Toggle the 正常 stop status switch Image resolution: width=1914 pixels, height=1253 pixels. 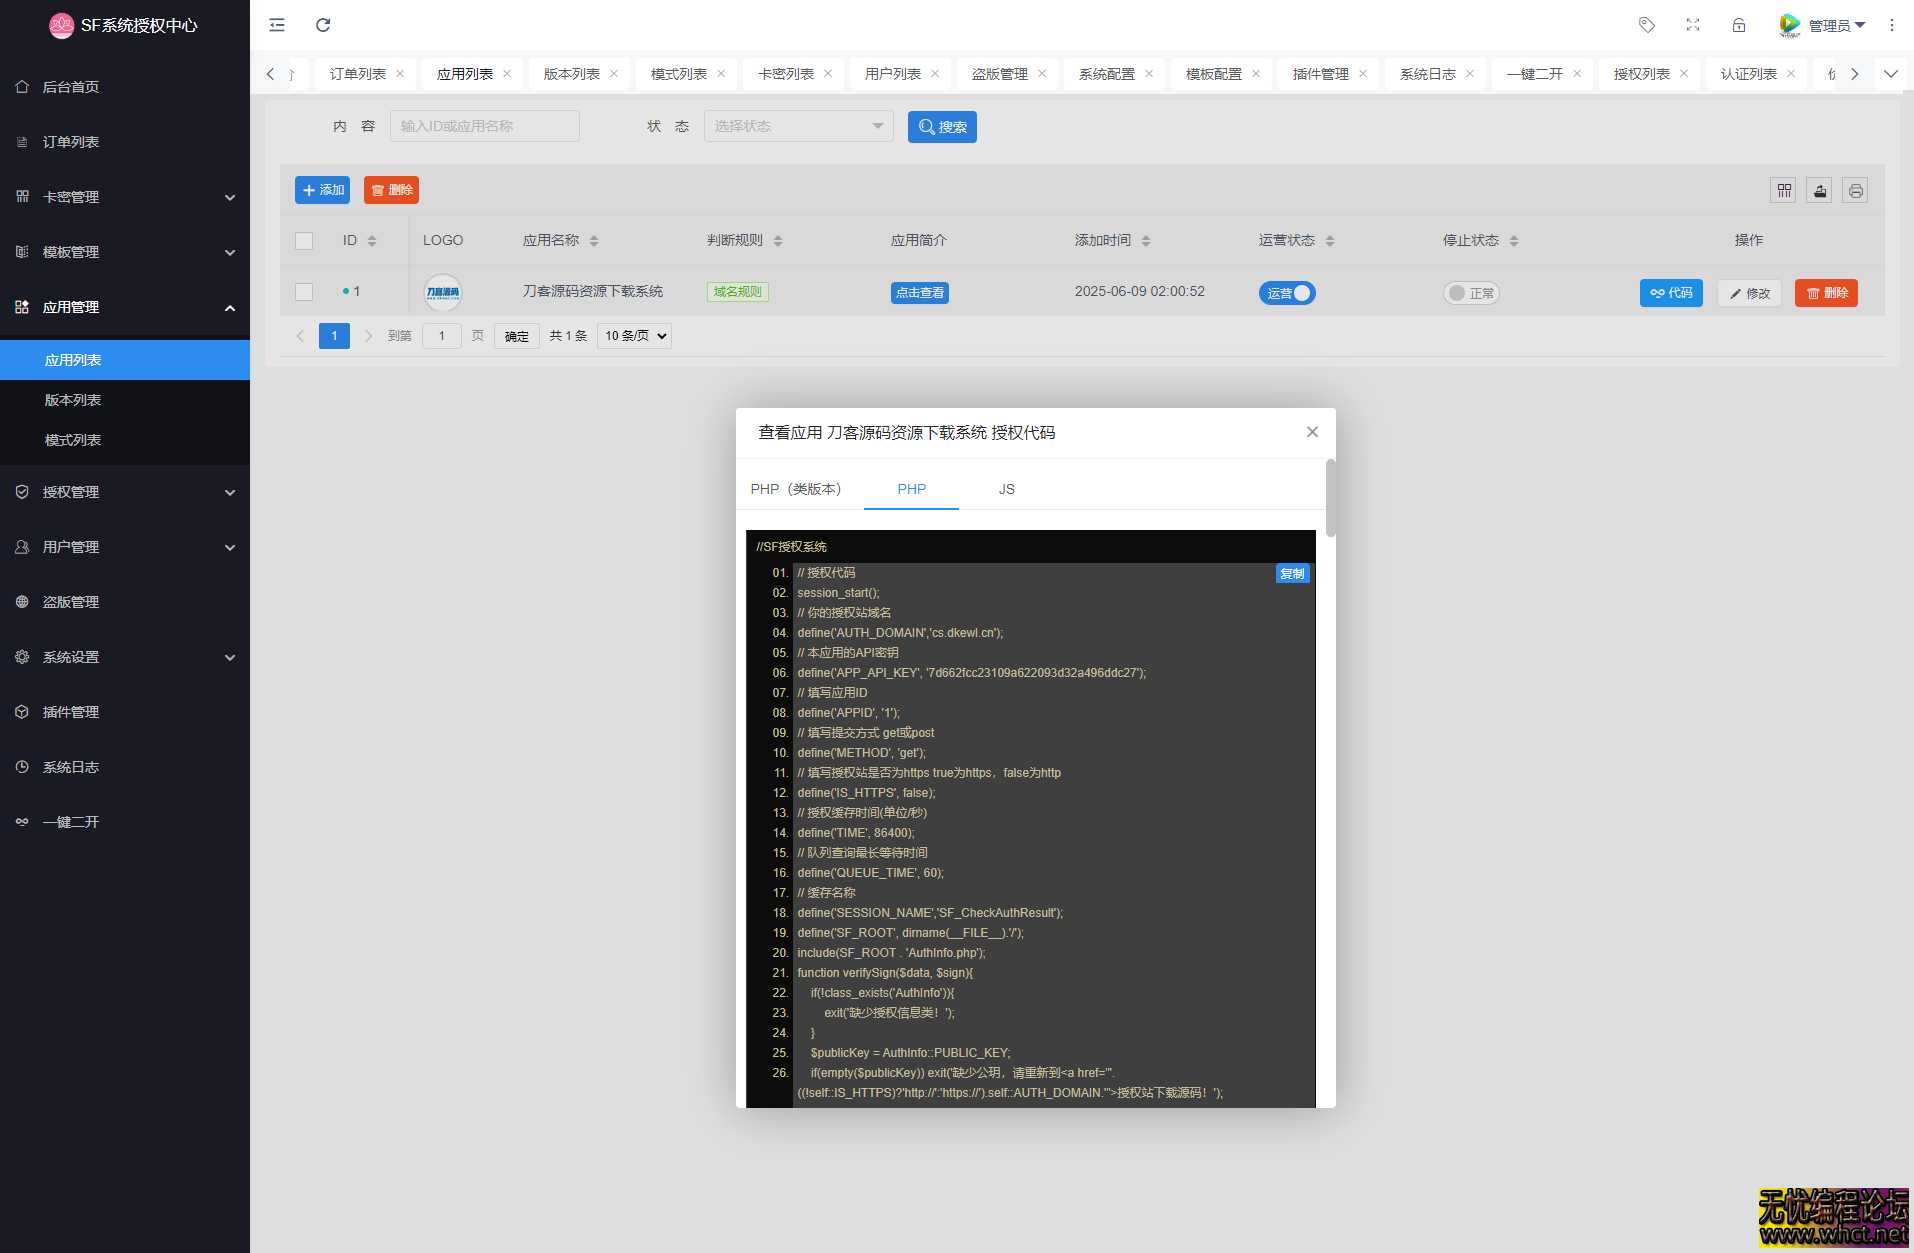1471,293
